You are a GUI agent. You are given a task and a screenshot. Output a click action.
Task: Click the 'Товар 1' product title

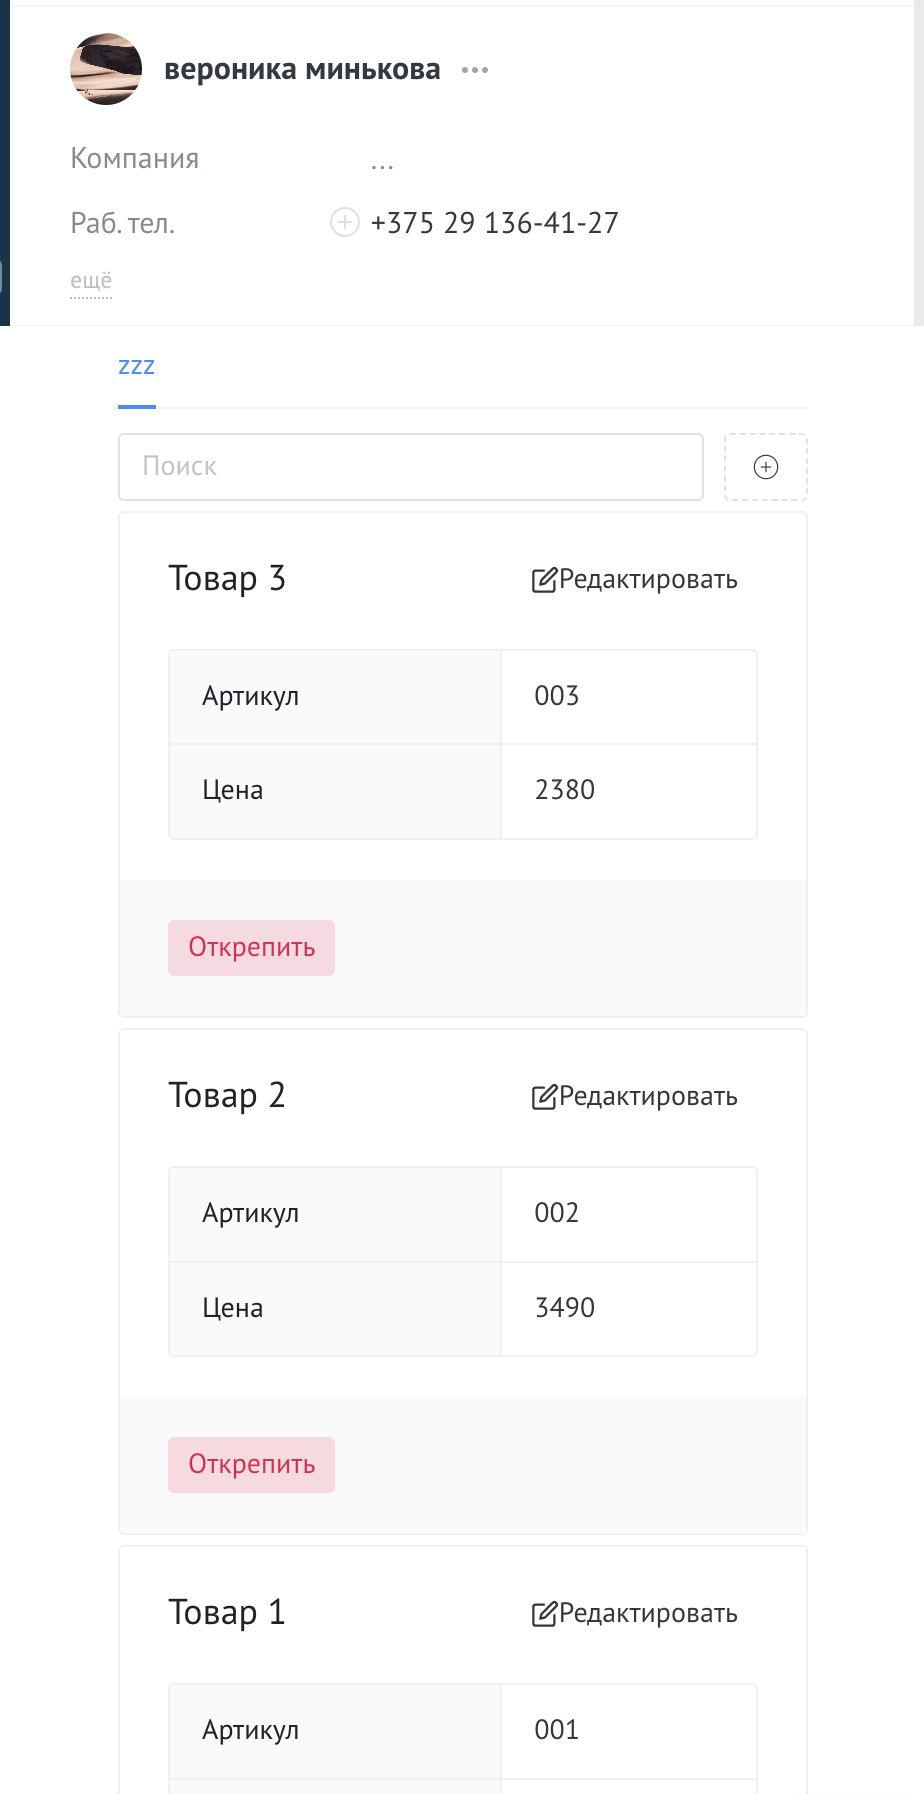pos(227,1613)
